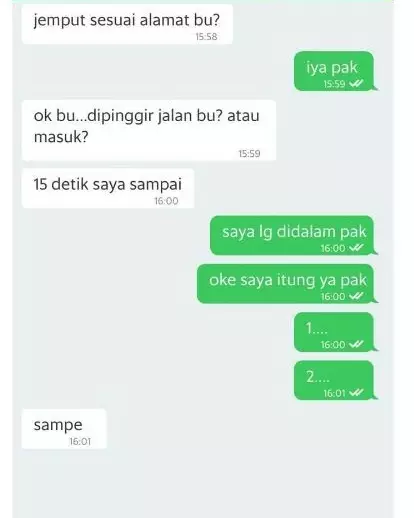Tap the 'oke saya itung ya pak' bubble
This screenshot has height=518, width=414.
[x=285, y=284]
